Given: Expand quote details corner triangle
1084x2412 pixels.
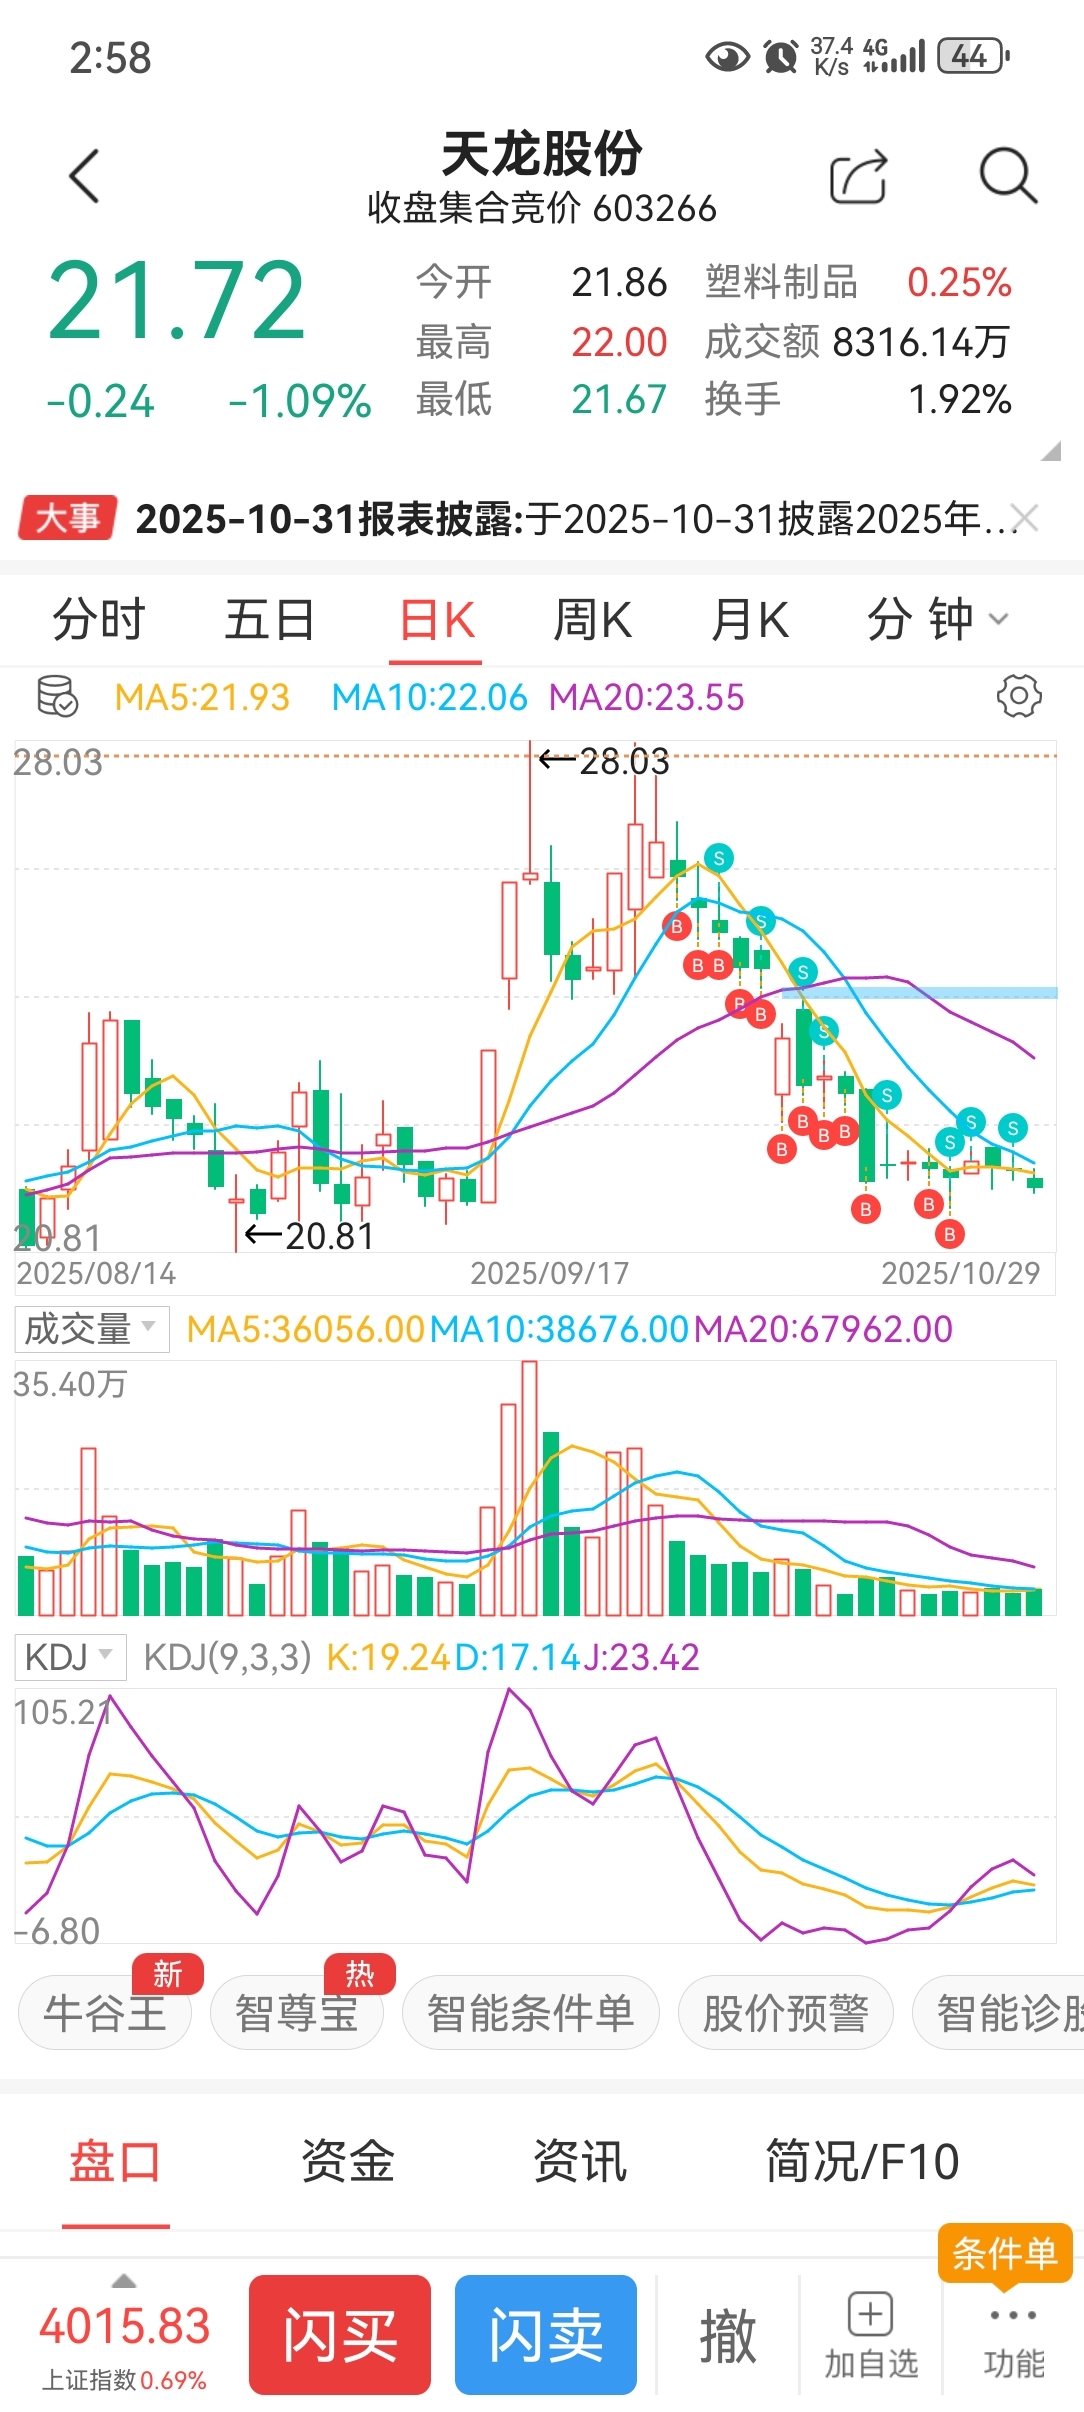Looking at the screenshot, I should click(x=1050, y=451).
